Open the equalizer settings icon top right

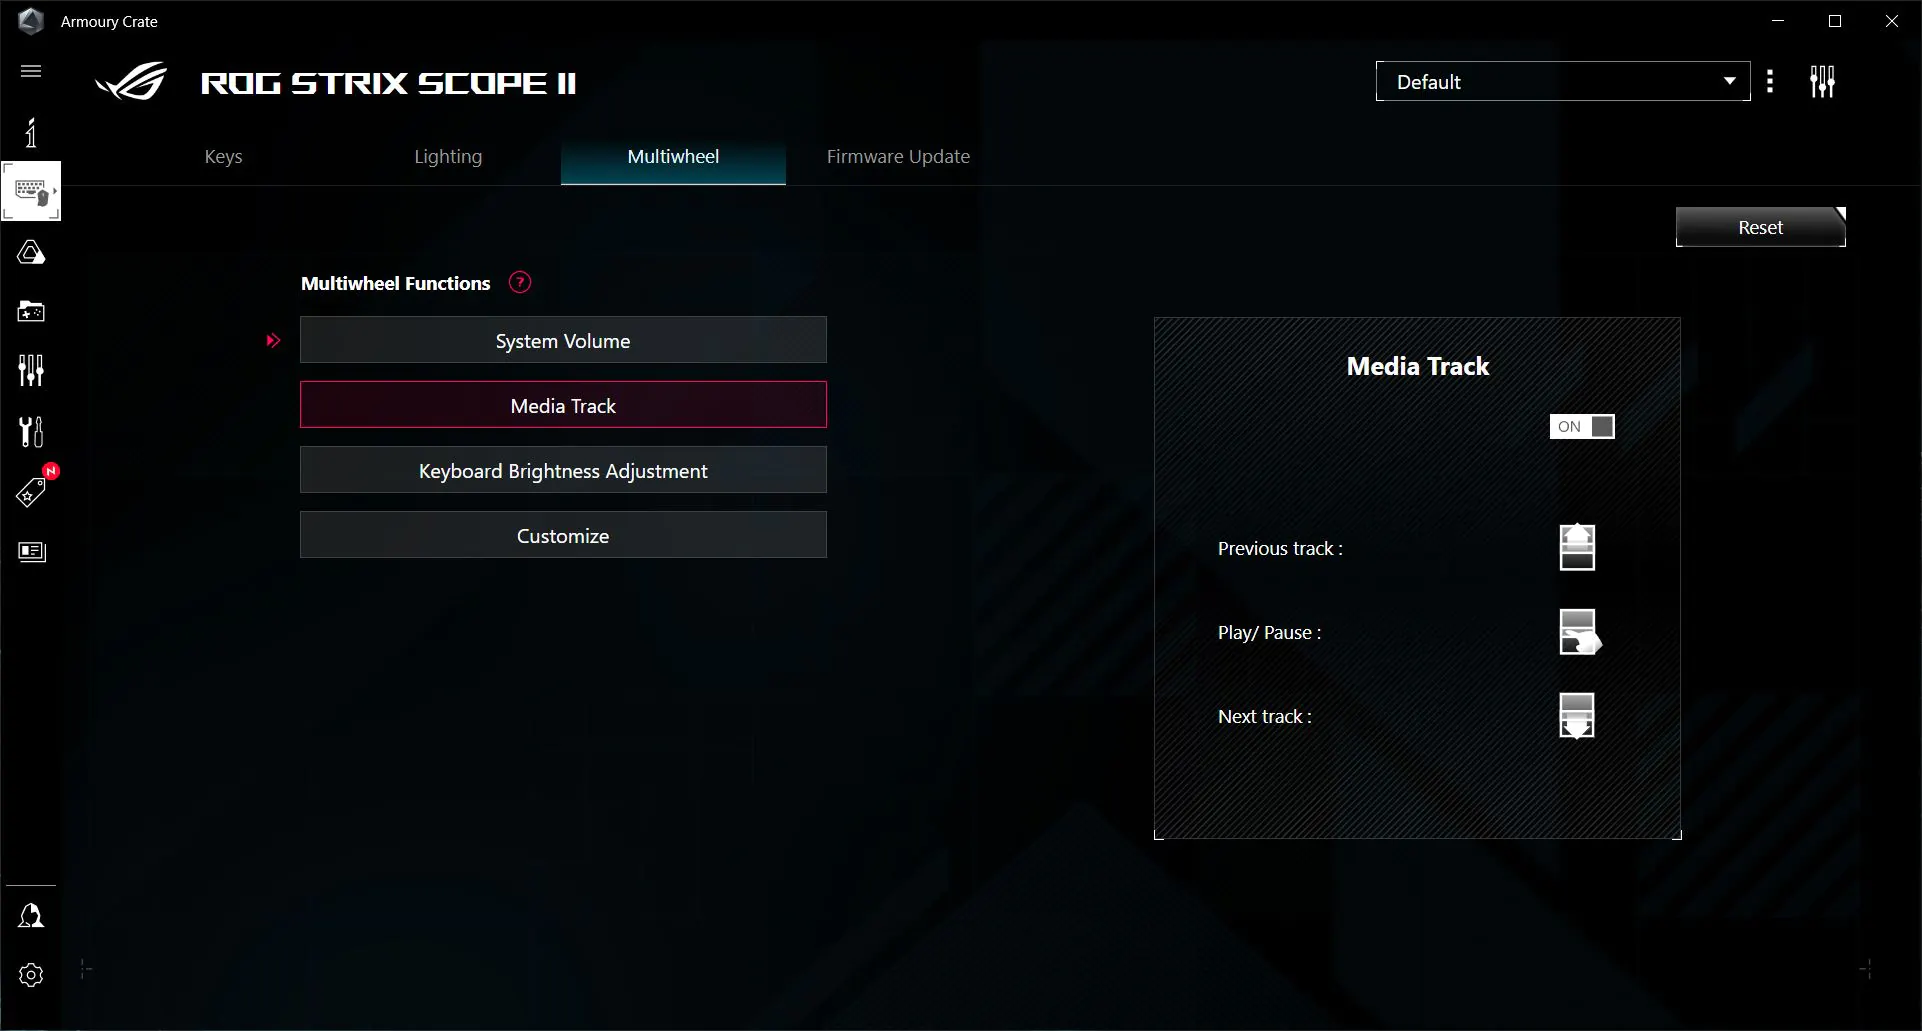tap(1822, 81)
